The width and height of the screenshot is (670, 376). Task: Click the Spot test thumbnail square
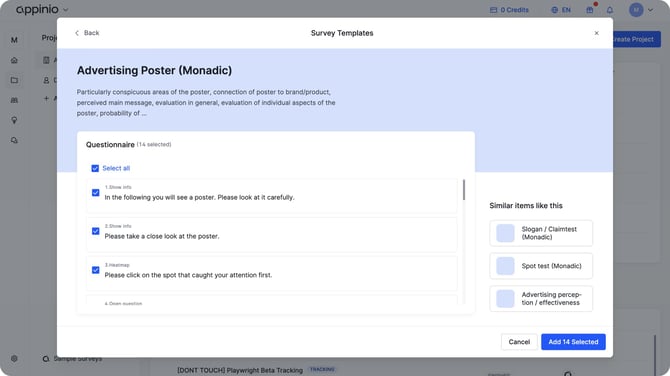pos(505,266)
